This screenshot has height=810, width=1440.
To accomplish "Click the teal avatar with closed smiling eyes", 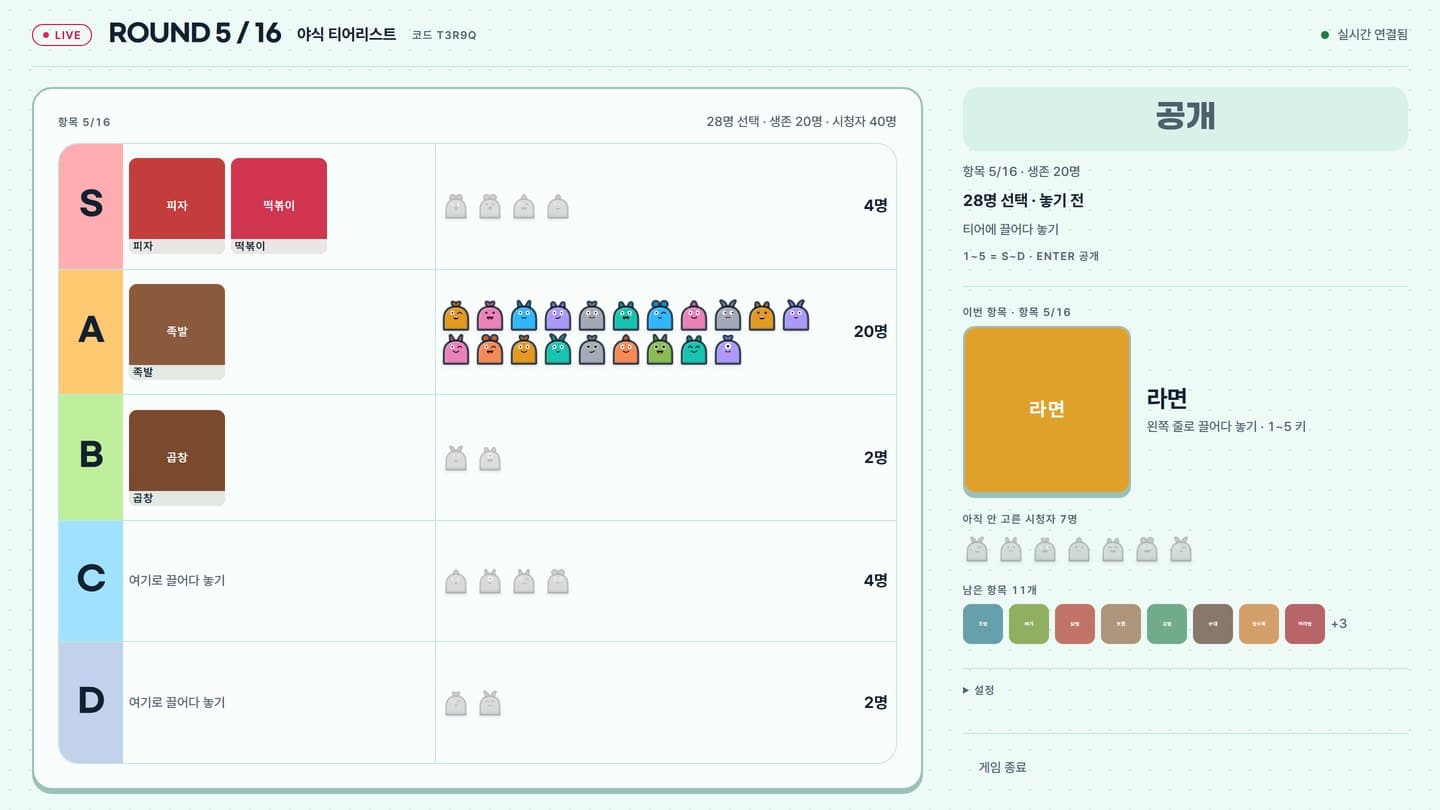I will [x=694, y=349].
